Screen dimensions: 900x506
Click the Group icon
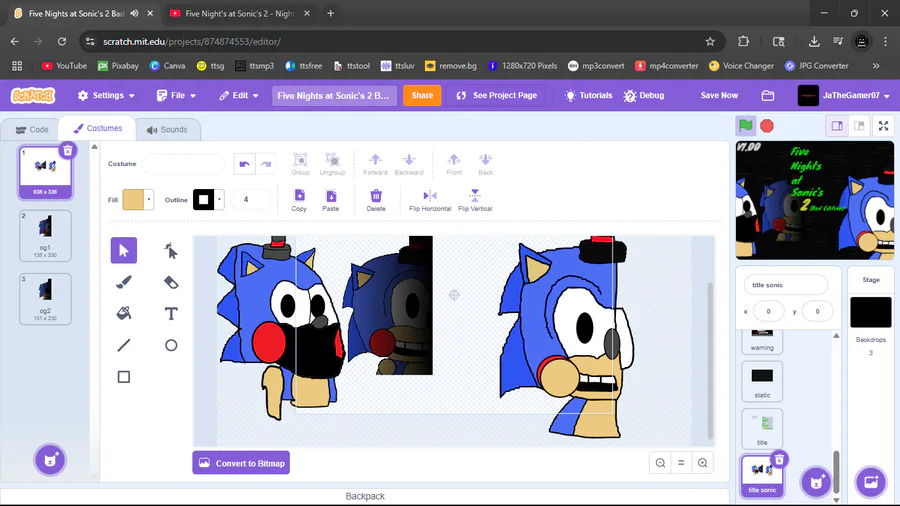pyautogui.click(x=300, y=164)
